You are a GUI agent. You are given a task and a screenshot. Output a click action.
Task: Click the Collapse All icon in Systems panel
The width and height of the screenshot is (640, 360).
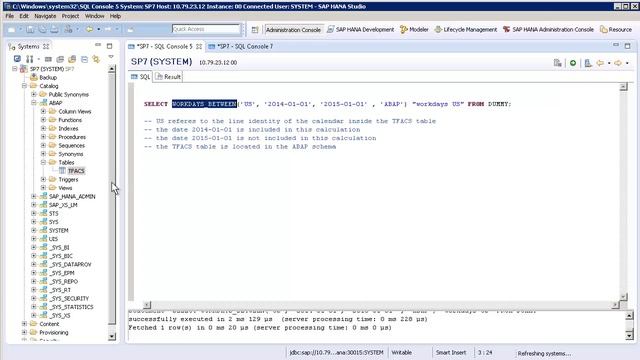click(84, 60)
